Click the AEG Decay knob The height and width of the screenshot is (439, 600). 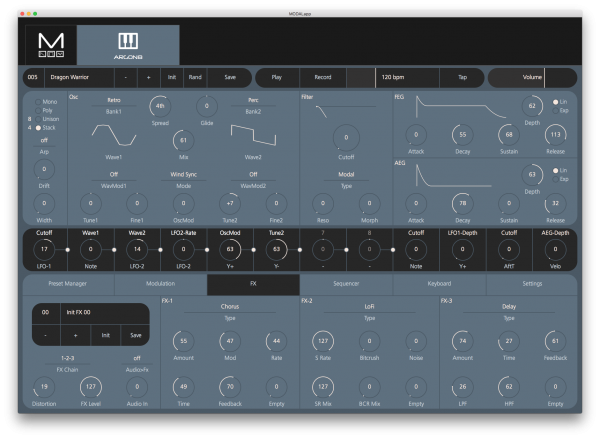pos(463,203)
